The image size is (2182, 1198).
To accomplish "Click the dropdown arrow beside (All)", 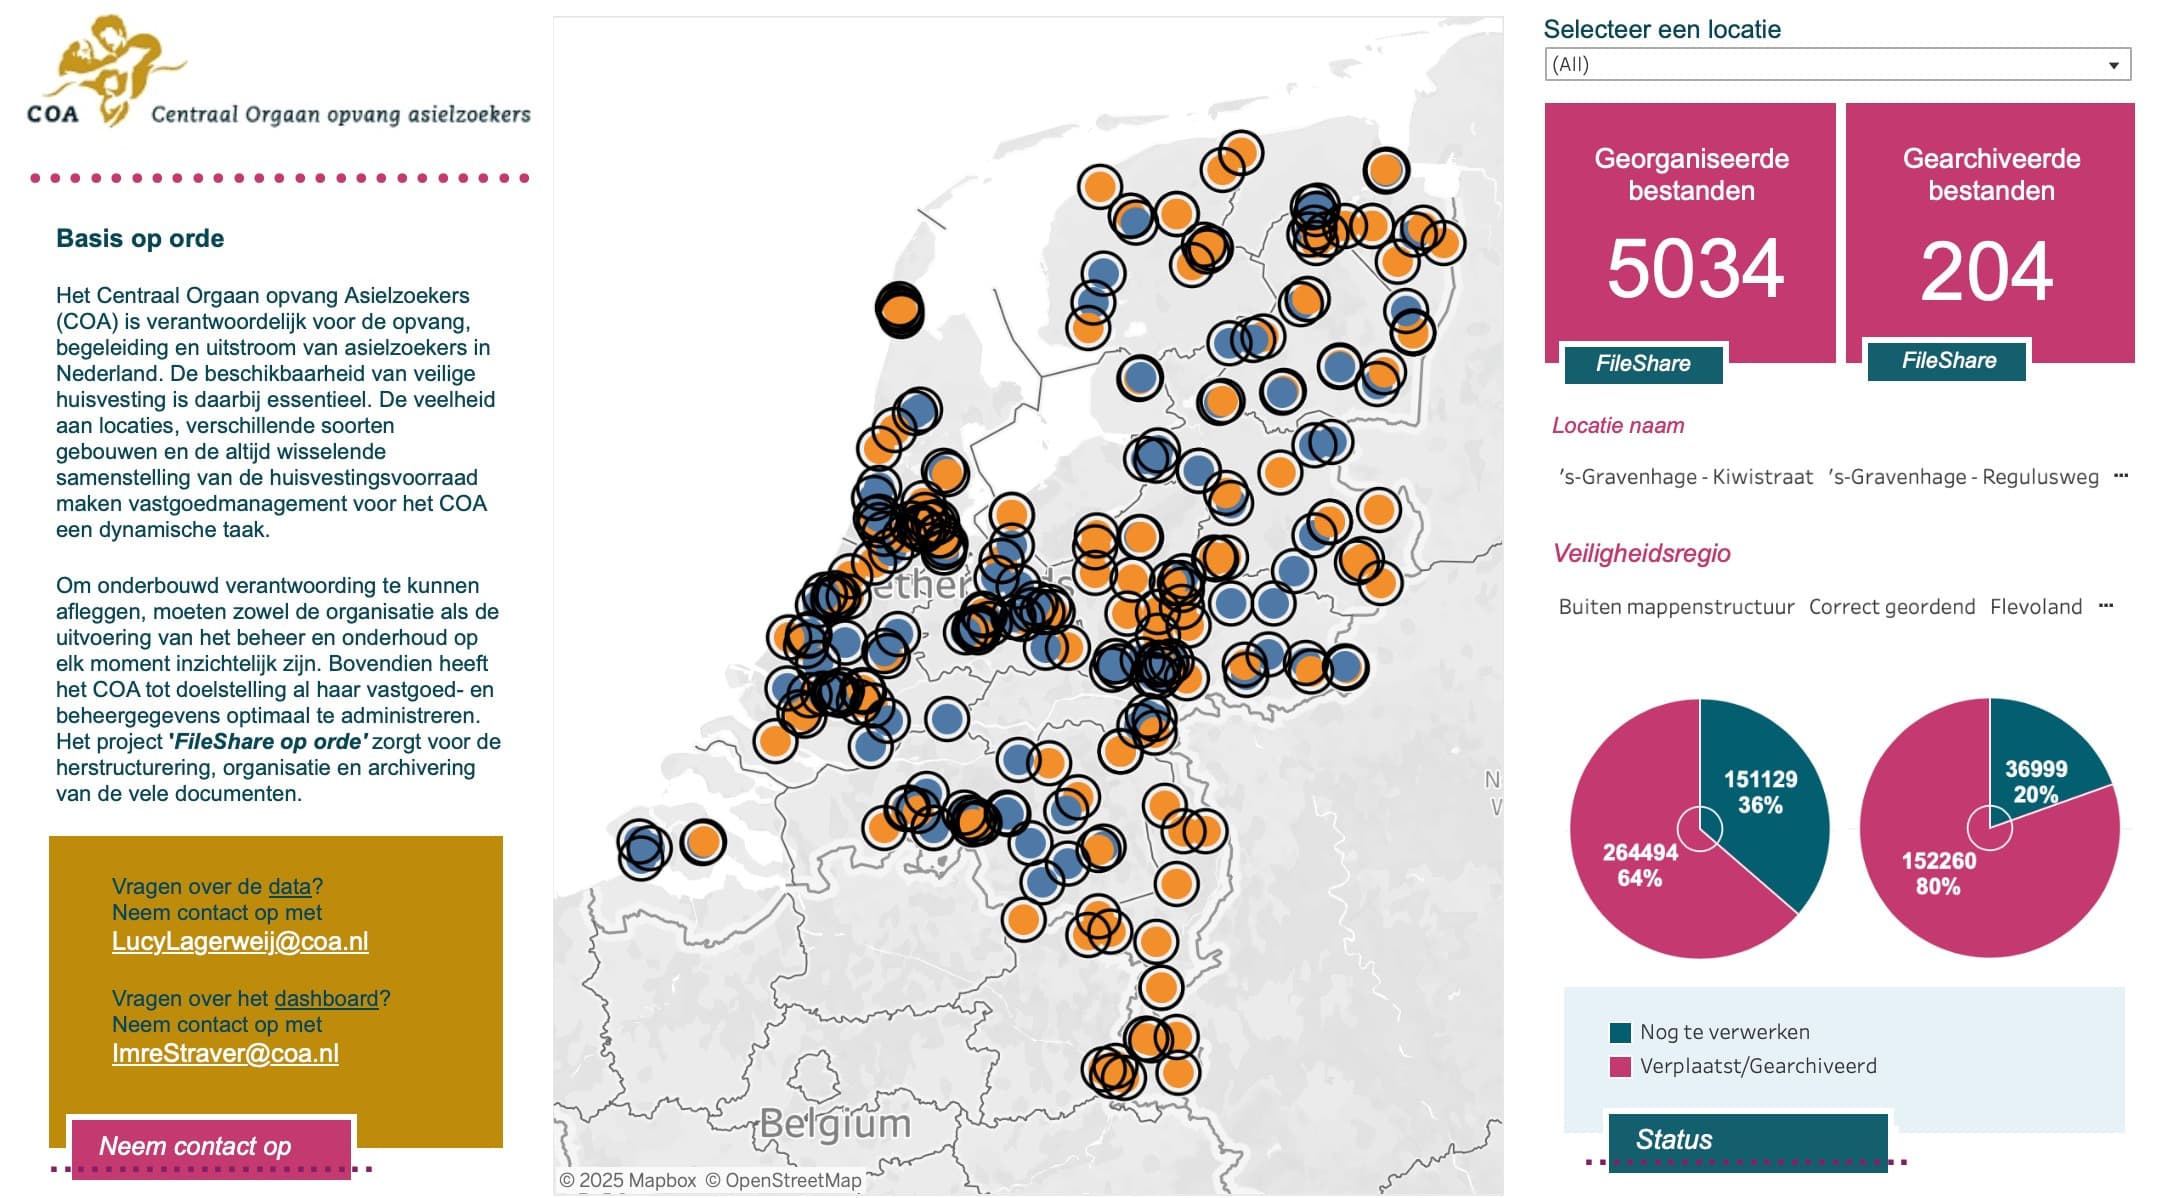I will (2113, 66).
